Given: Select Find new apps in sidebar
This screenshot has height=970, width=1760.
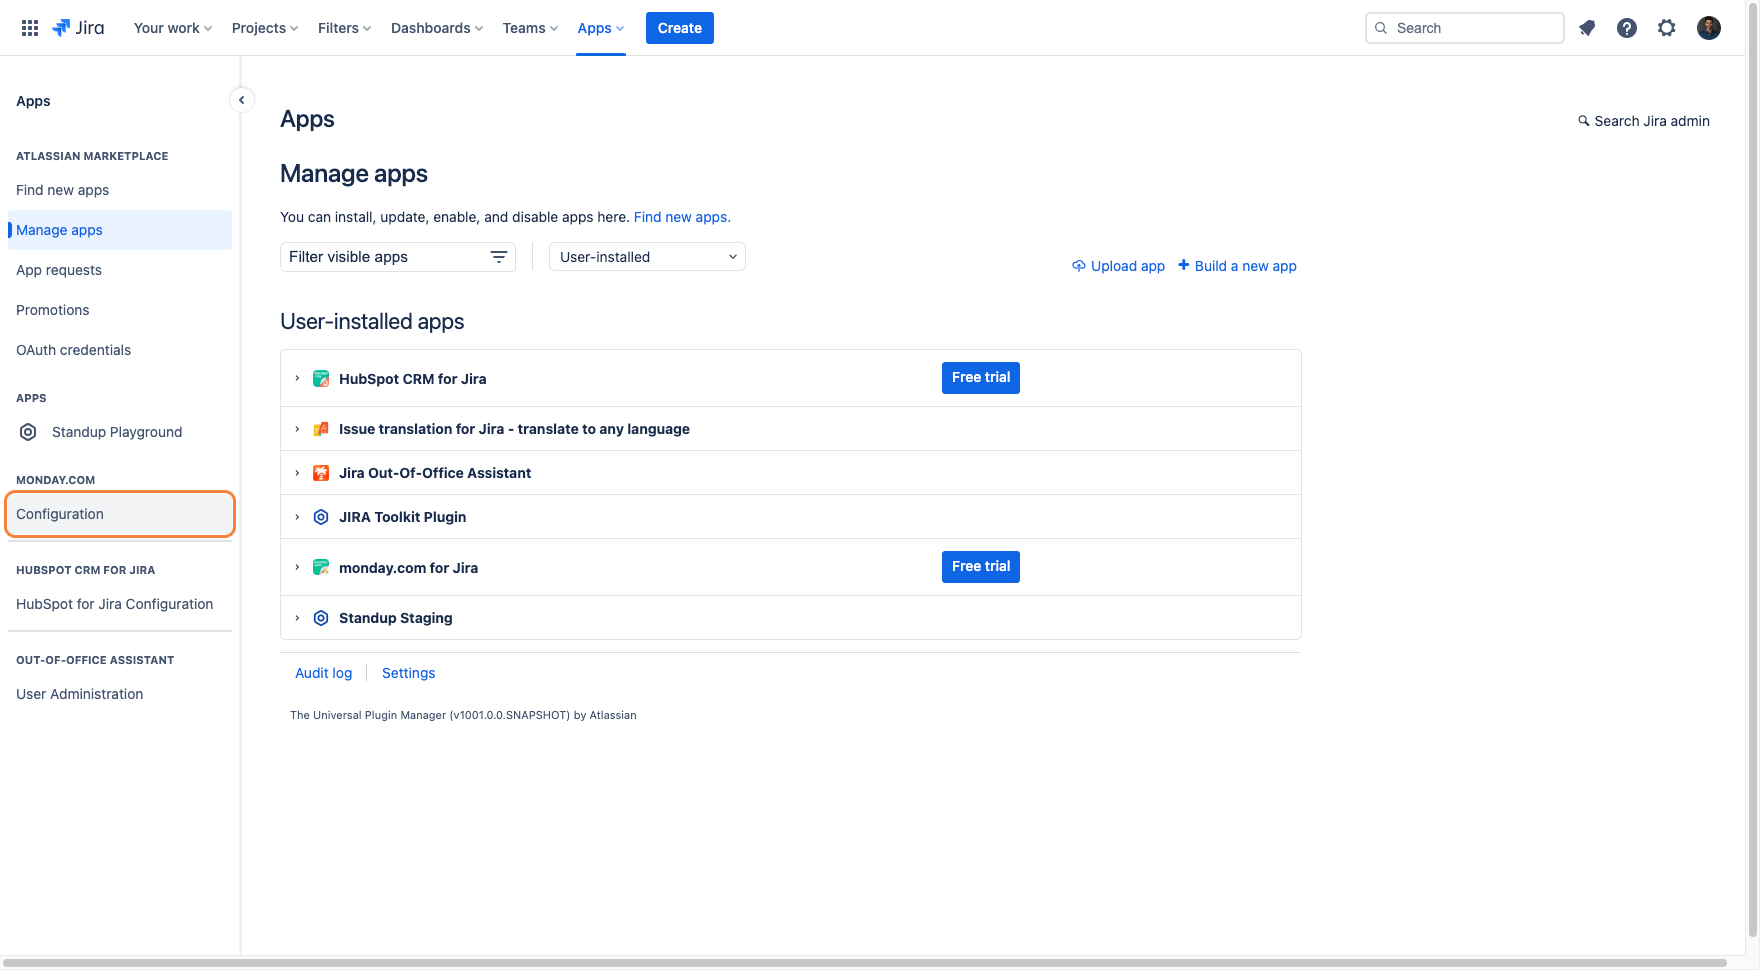Looking at the screenshot, I should tap(120, 190).
